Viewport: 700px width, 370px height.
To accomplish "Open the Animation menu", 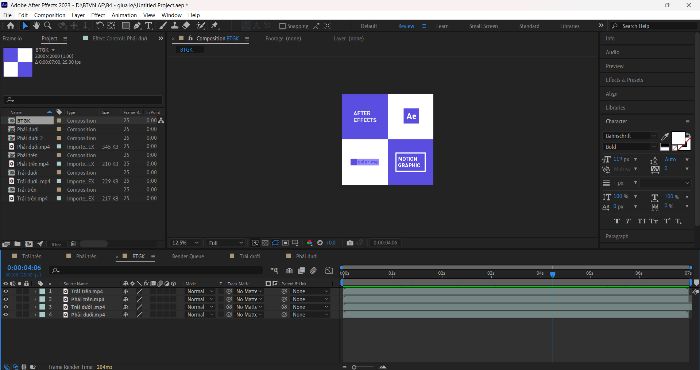I will coord(124,15).
